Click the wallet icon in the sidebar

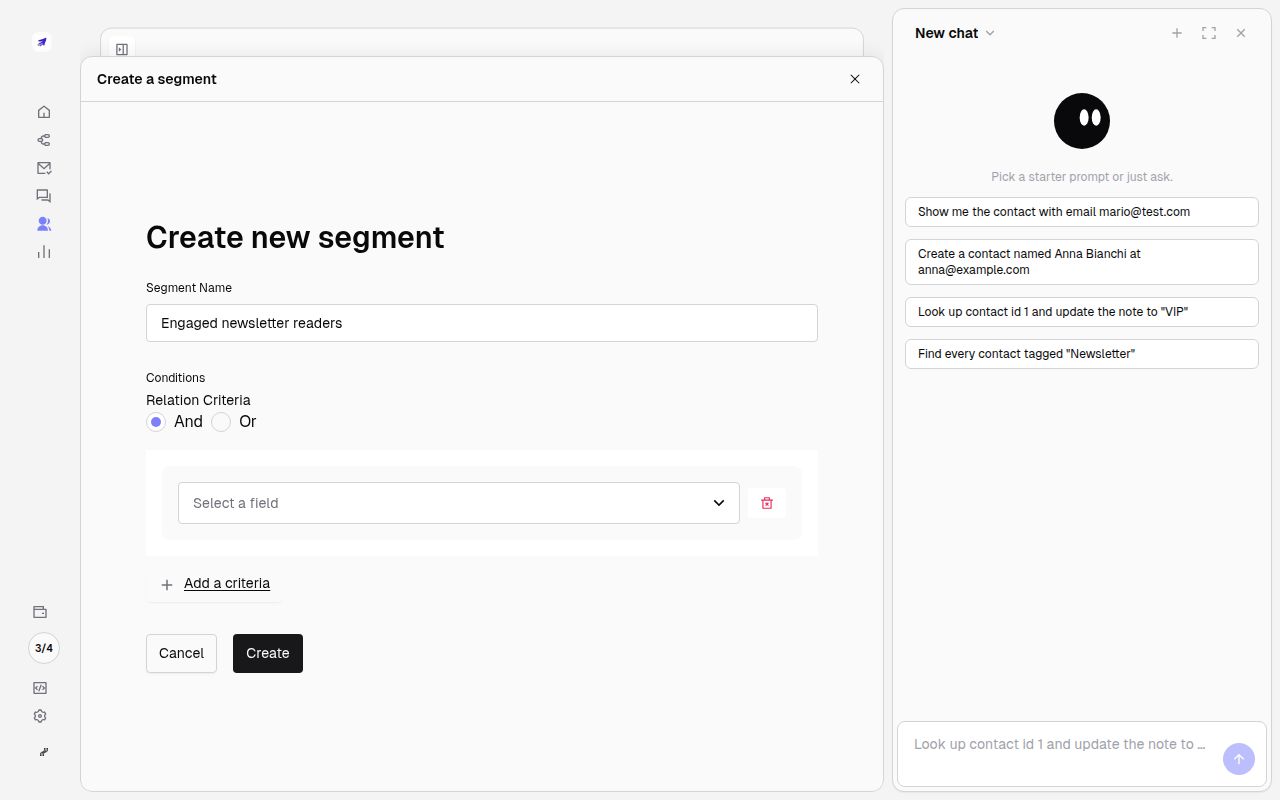pos(40,612)
